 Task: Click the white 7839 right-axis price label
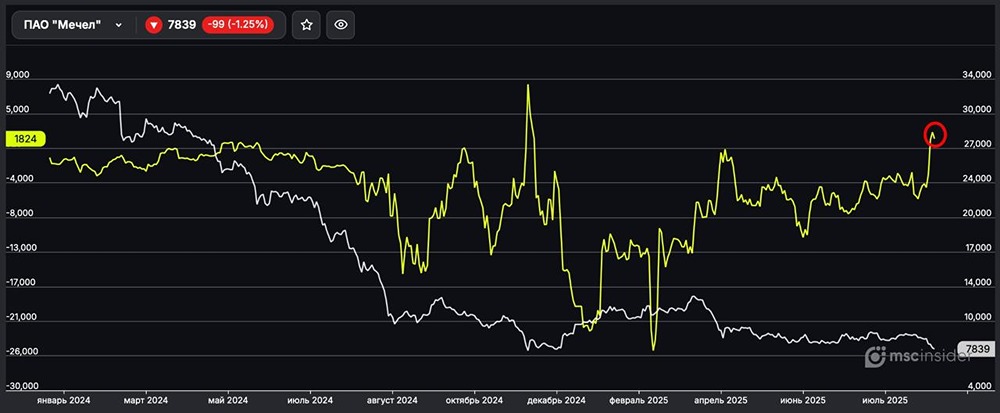point(976,349)
